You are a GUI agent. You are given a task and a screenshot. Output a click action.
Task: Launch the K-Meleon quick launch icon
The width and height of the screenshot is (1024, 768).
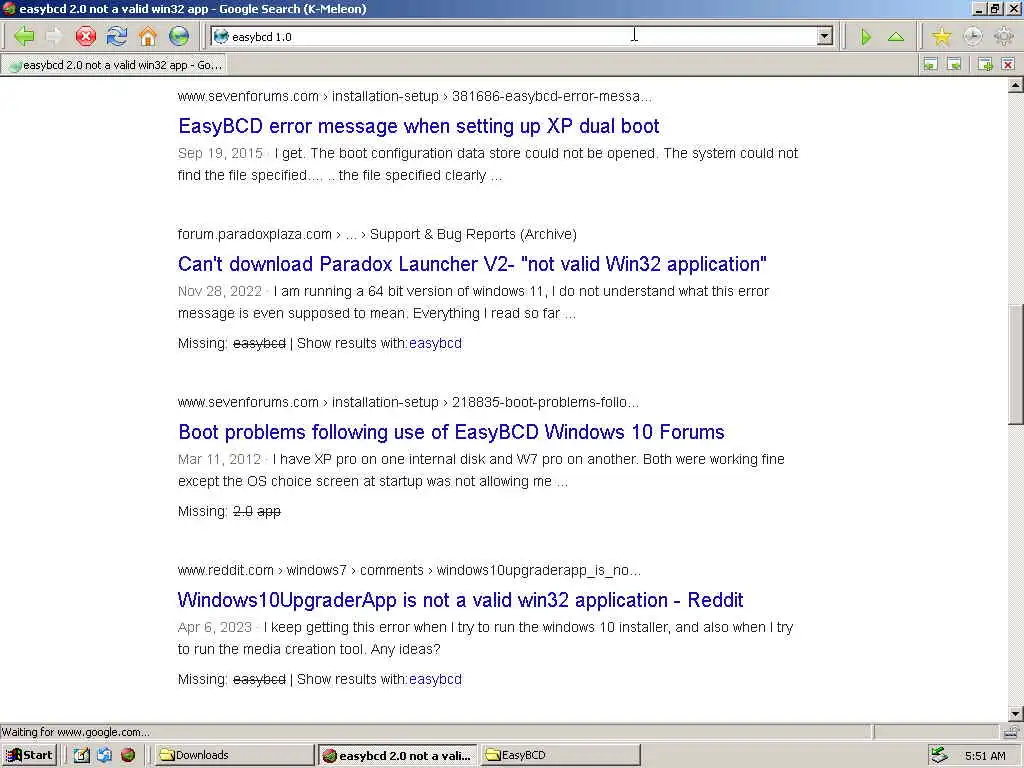tap(127, 755)
